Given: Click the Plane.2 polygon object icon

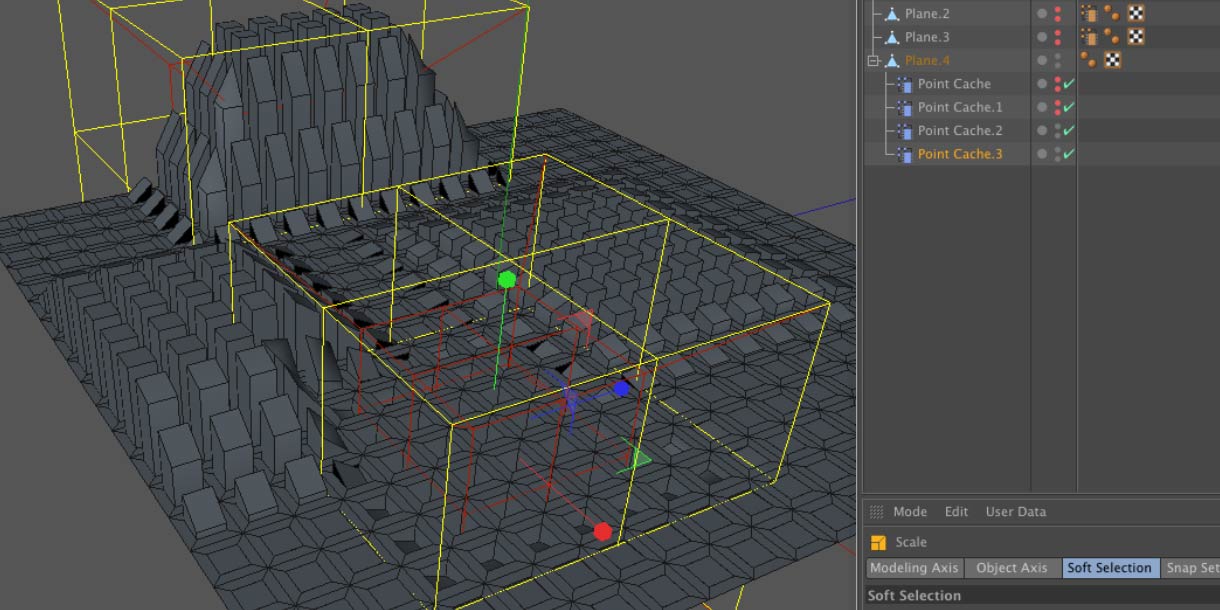Looking at the screenshot, I should [x=892, y=14].
